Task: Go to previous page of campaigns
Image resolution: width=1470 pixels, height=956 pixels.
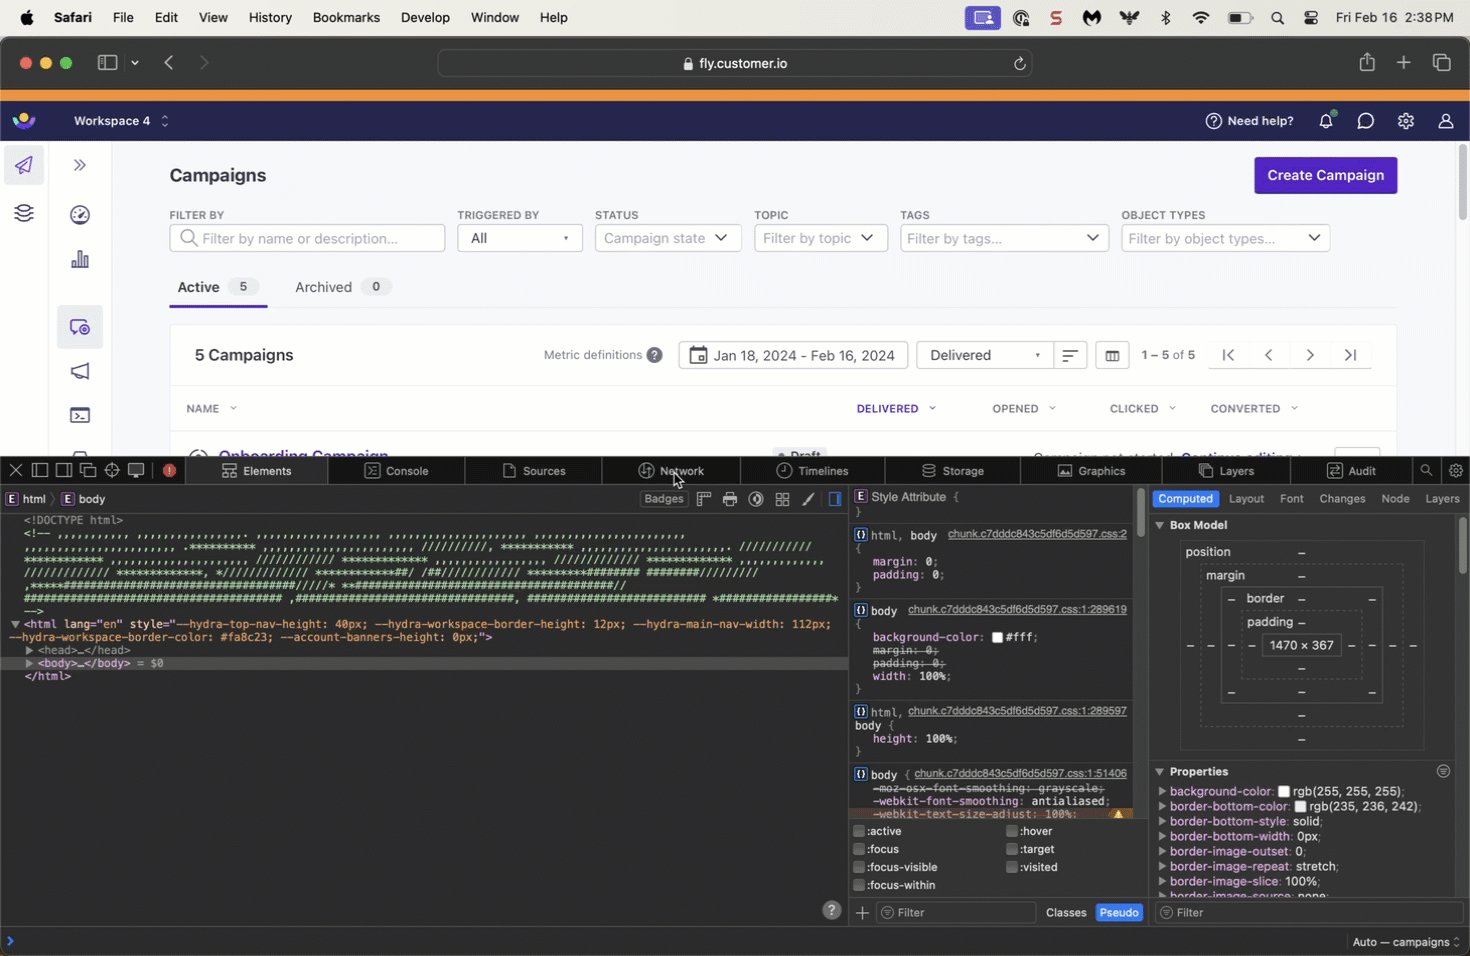Action: tap(1269, 355)
